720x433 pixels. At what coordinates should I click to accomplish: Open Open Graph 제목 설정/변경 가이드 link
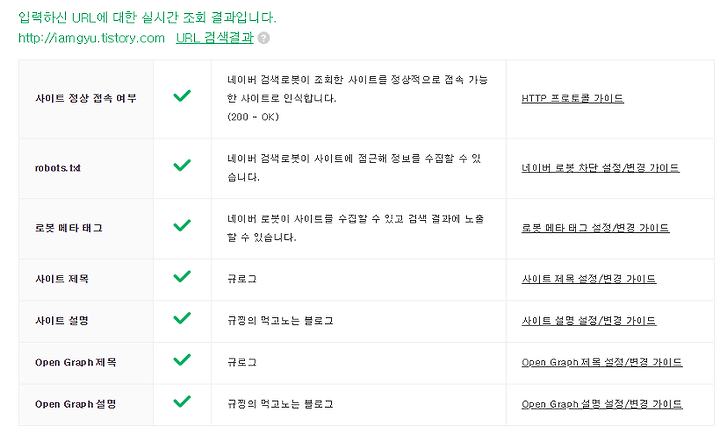602,362
